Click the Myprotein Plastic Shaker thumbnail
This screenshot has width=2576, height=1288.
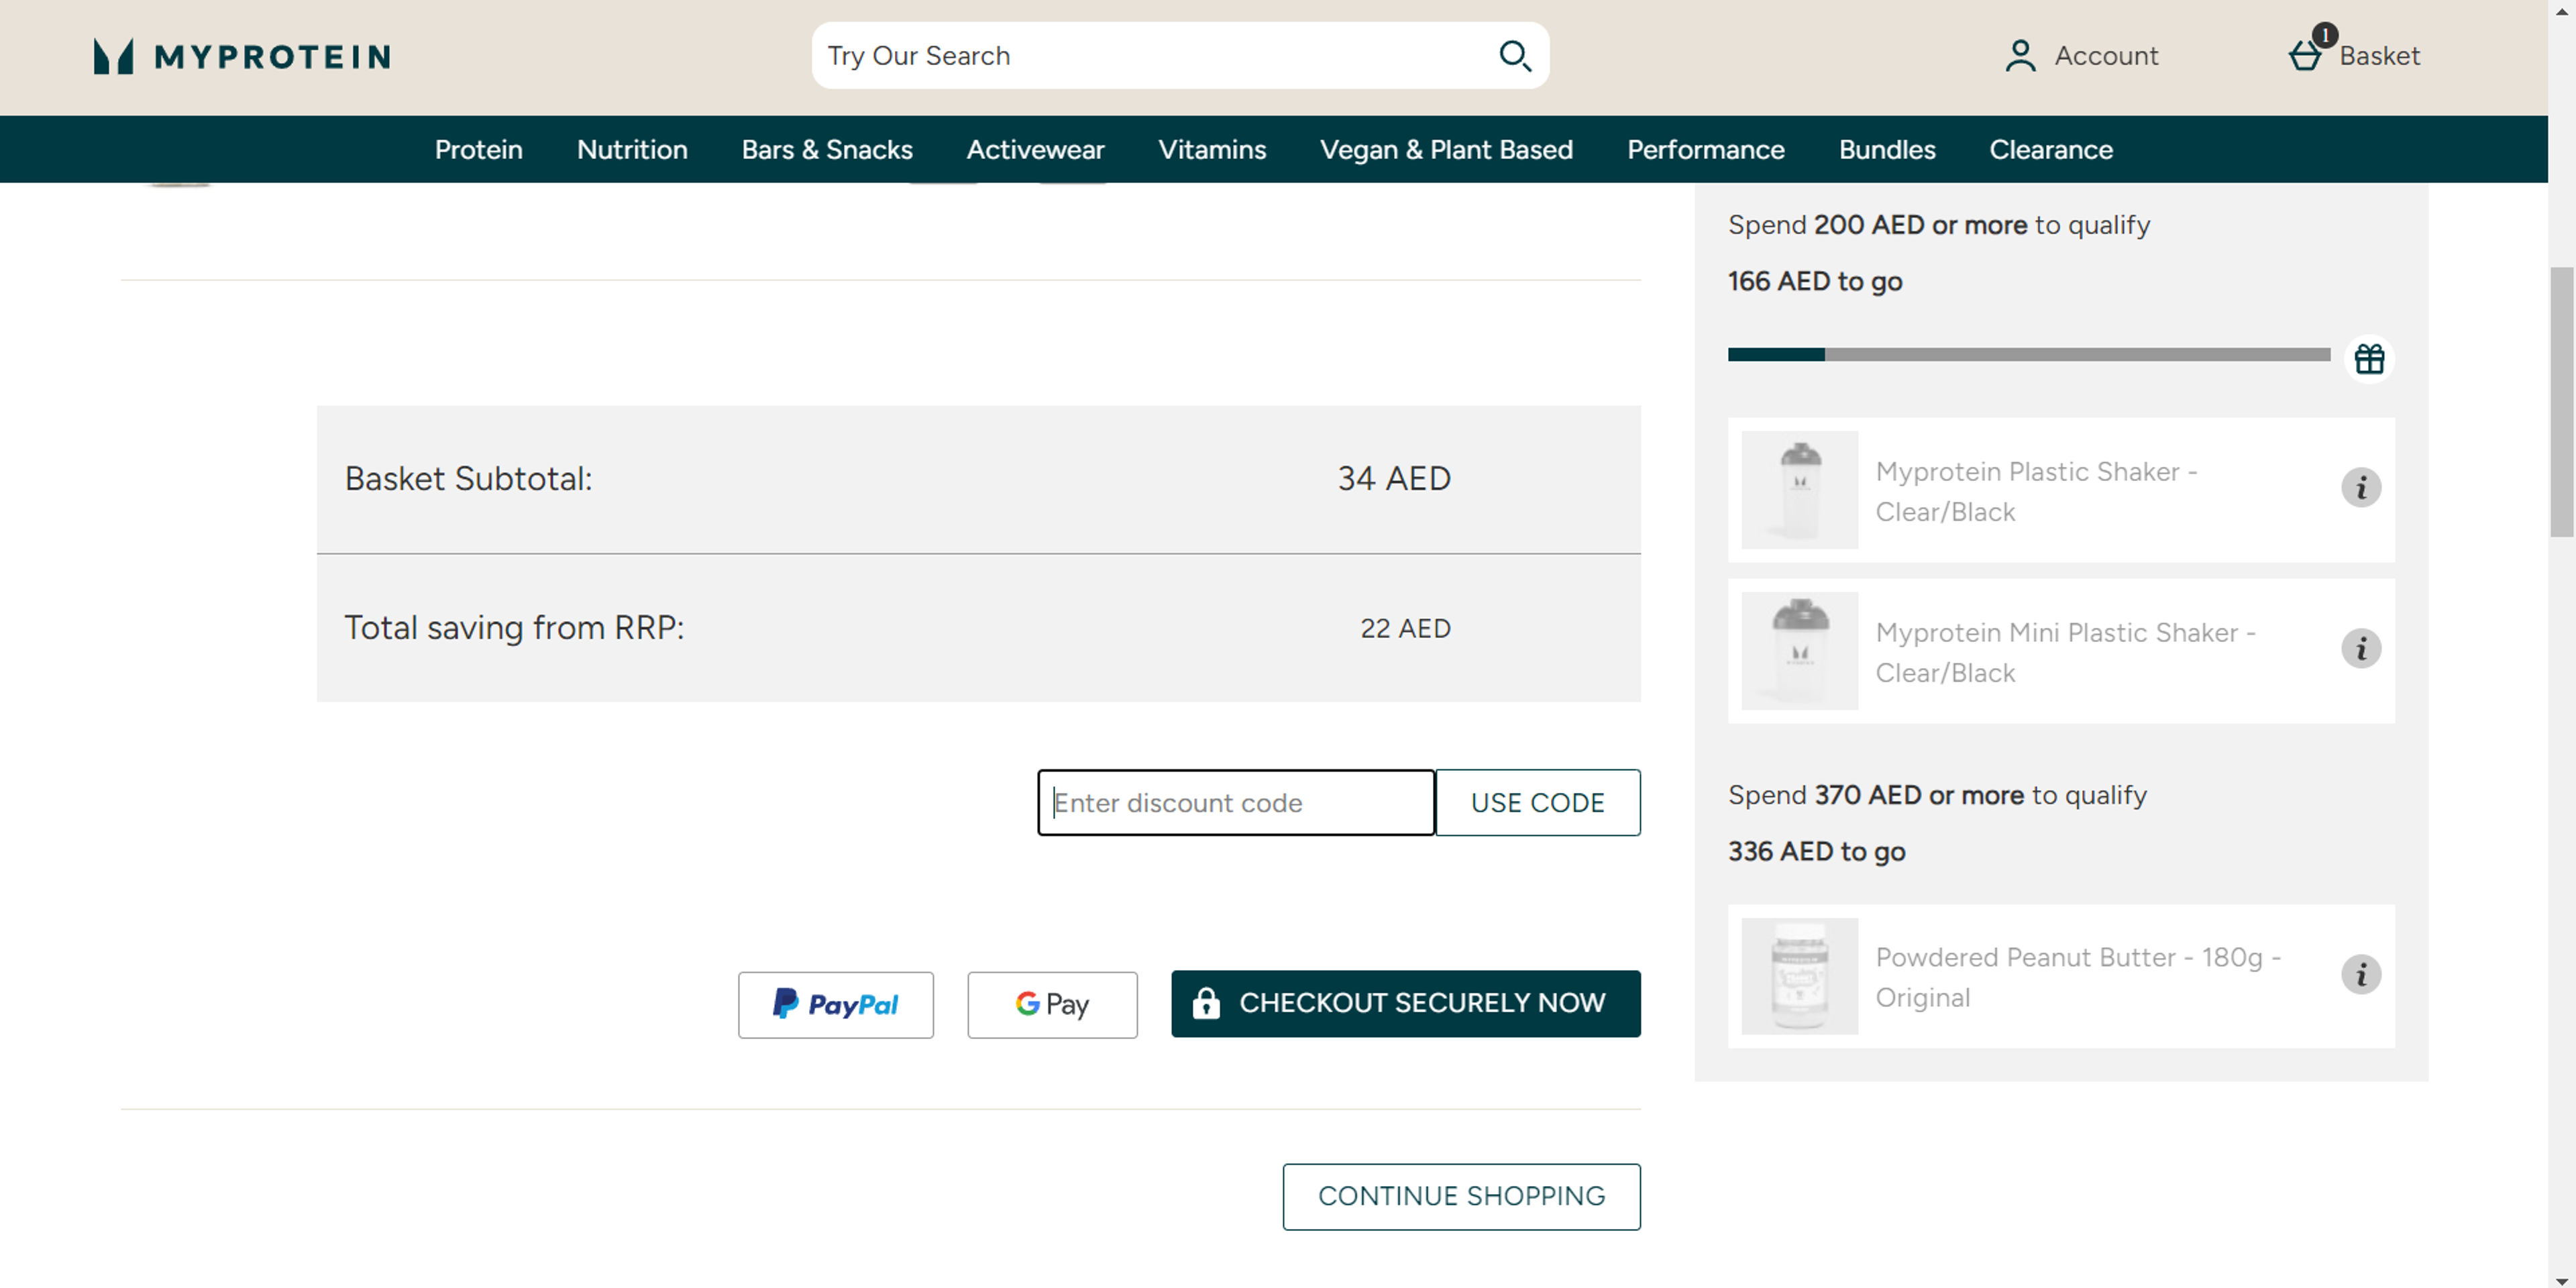[1800, 490]
